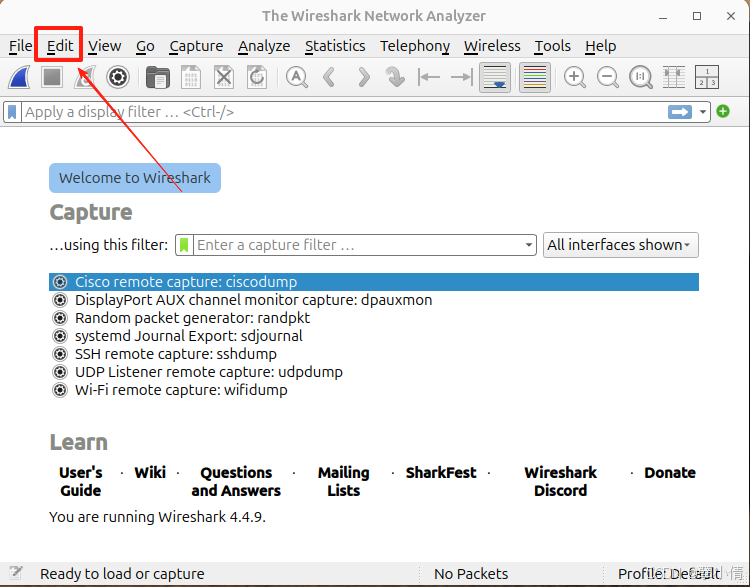Image resolution: width=750 pixels, height=587 pixels.
Task: Add a display filter button with the green plus
Action: [723, 111]
